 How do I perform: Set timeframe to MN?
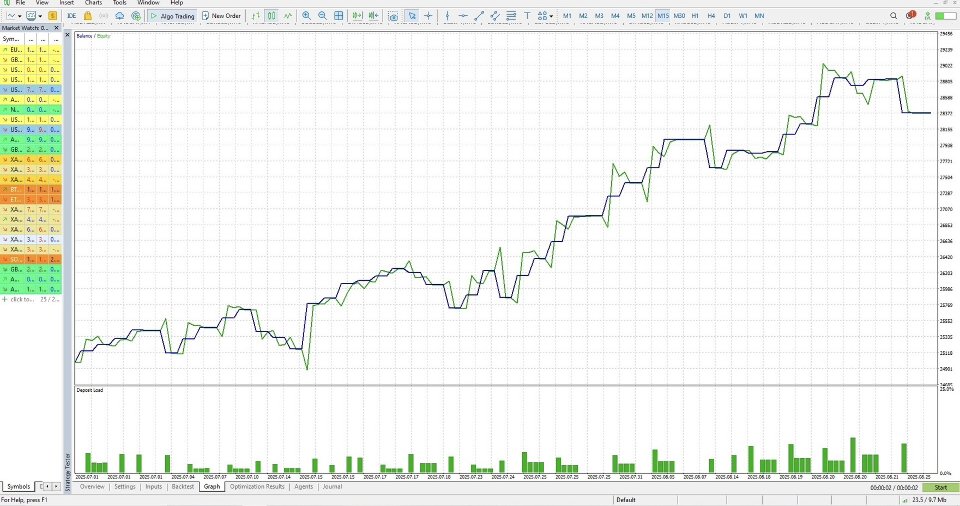click(x=759, y=16)
